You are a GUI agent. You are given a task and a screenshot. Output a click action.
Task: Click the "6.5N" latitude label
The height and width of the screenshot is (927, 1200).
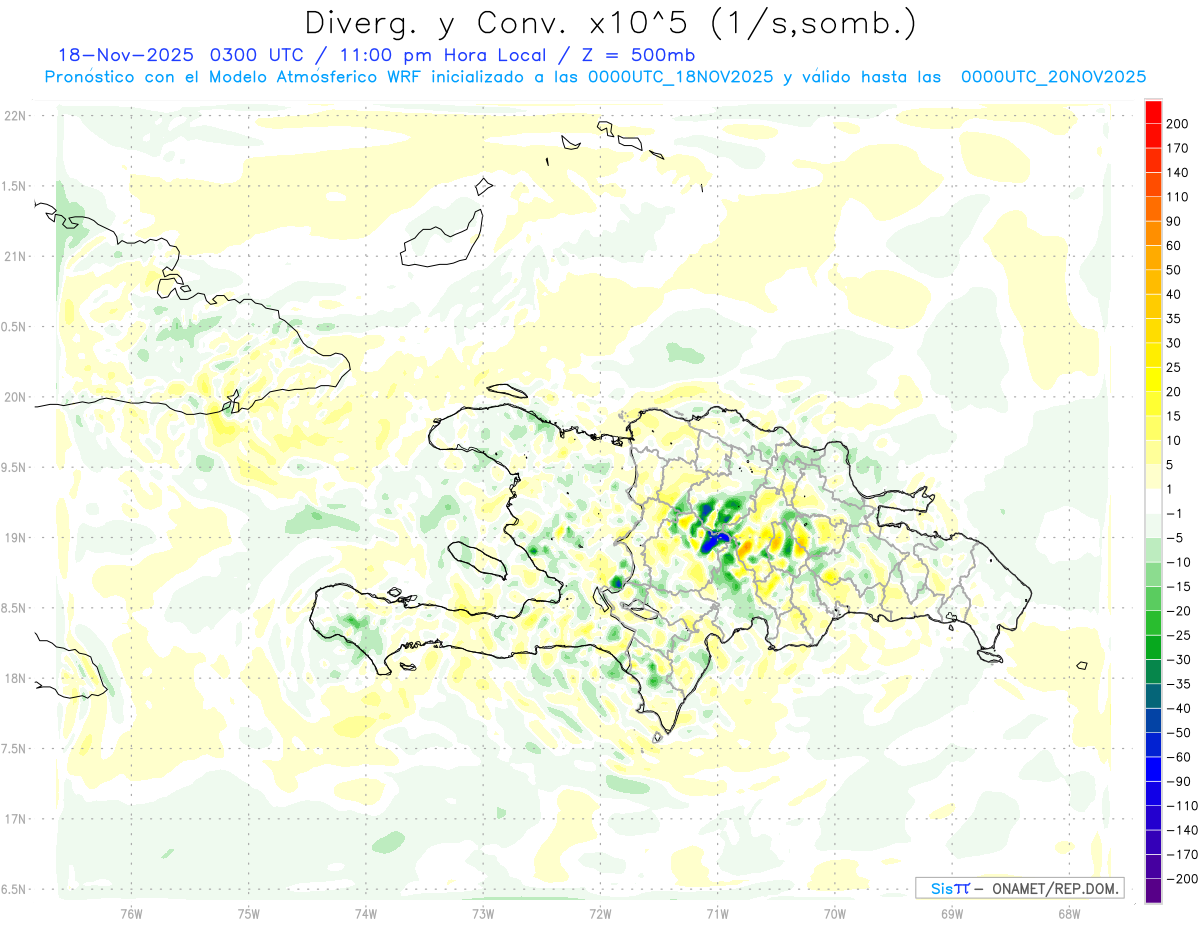click(14, 889)
